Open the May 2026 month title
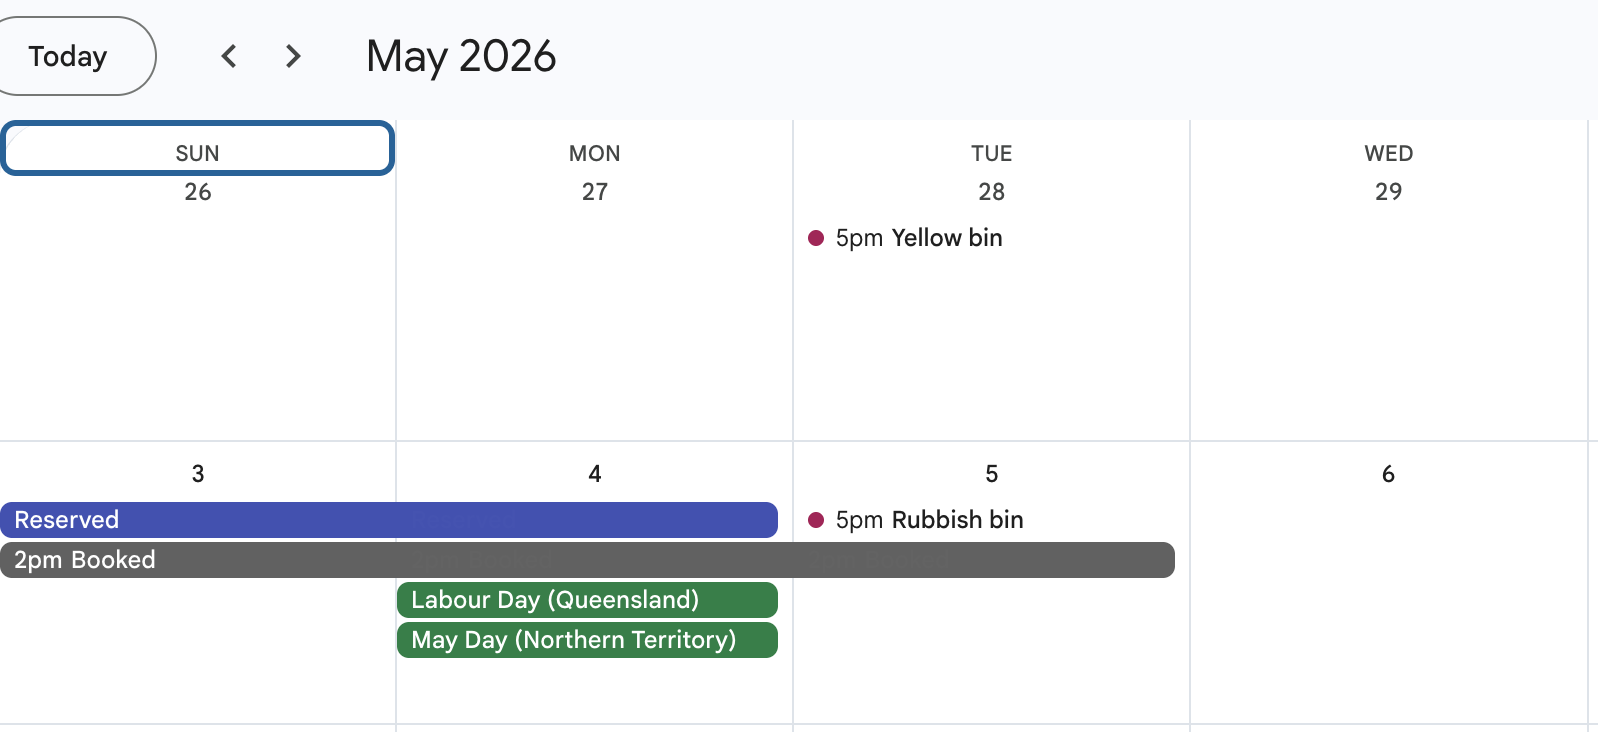Viewport: 1598px width, 732px height. point(461,56)
